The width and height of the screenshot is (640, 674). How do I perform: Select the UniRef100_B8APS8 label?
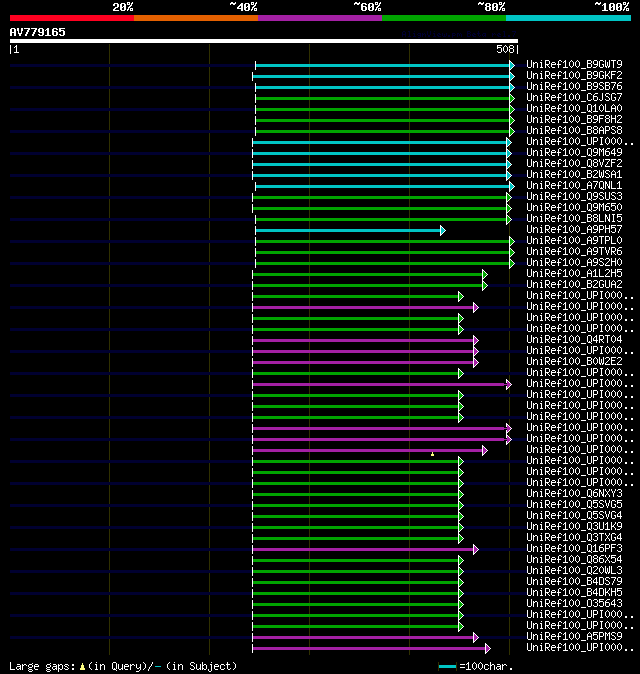[574, 131]
